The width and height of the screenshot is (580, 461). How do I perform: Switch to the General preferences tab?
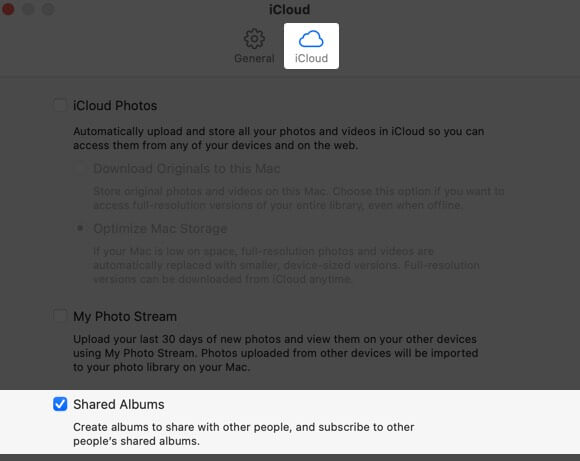[x=254, y=46]
